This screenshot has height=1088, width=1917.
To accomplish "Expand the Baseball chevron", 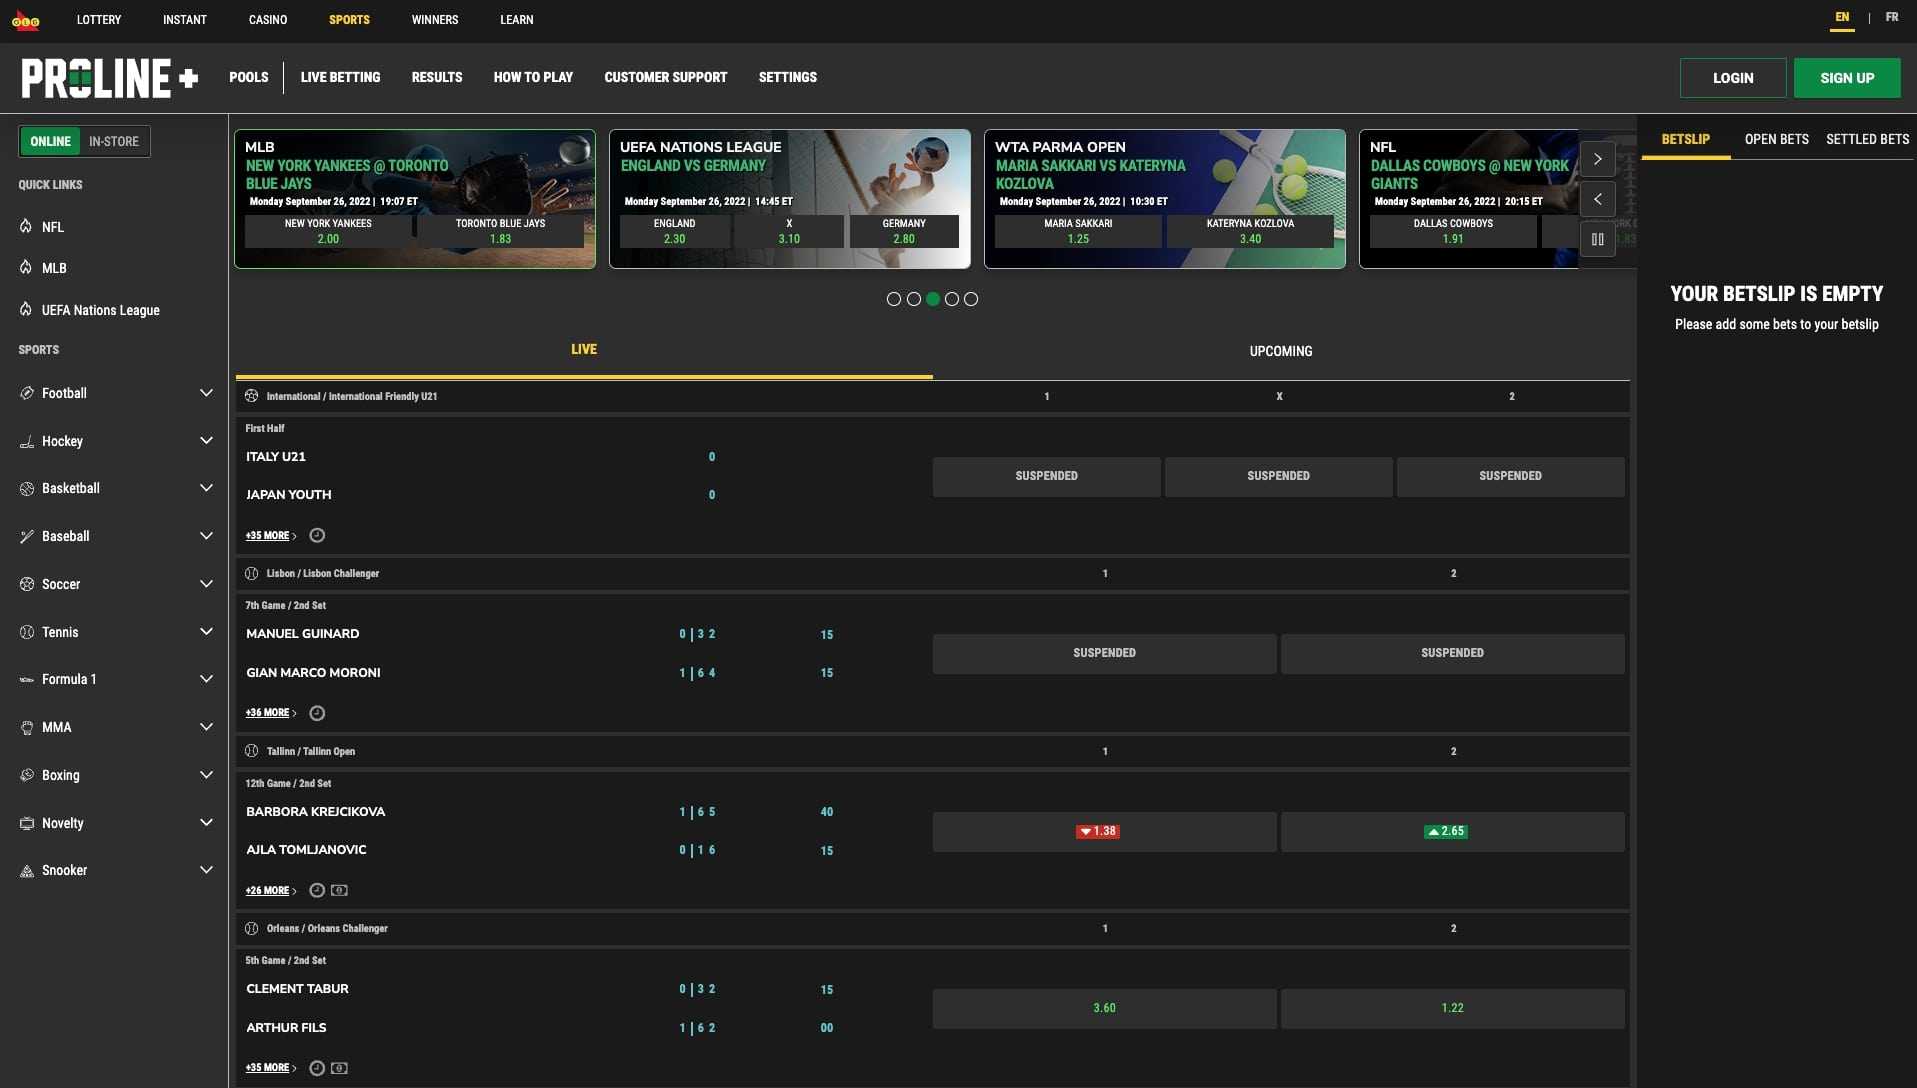I will tap(206, 536).
